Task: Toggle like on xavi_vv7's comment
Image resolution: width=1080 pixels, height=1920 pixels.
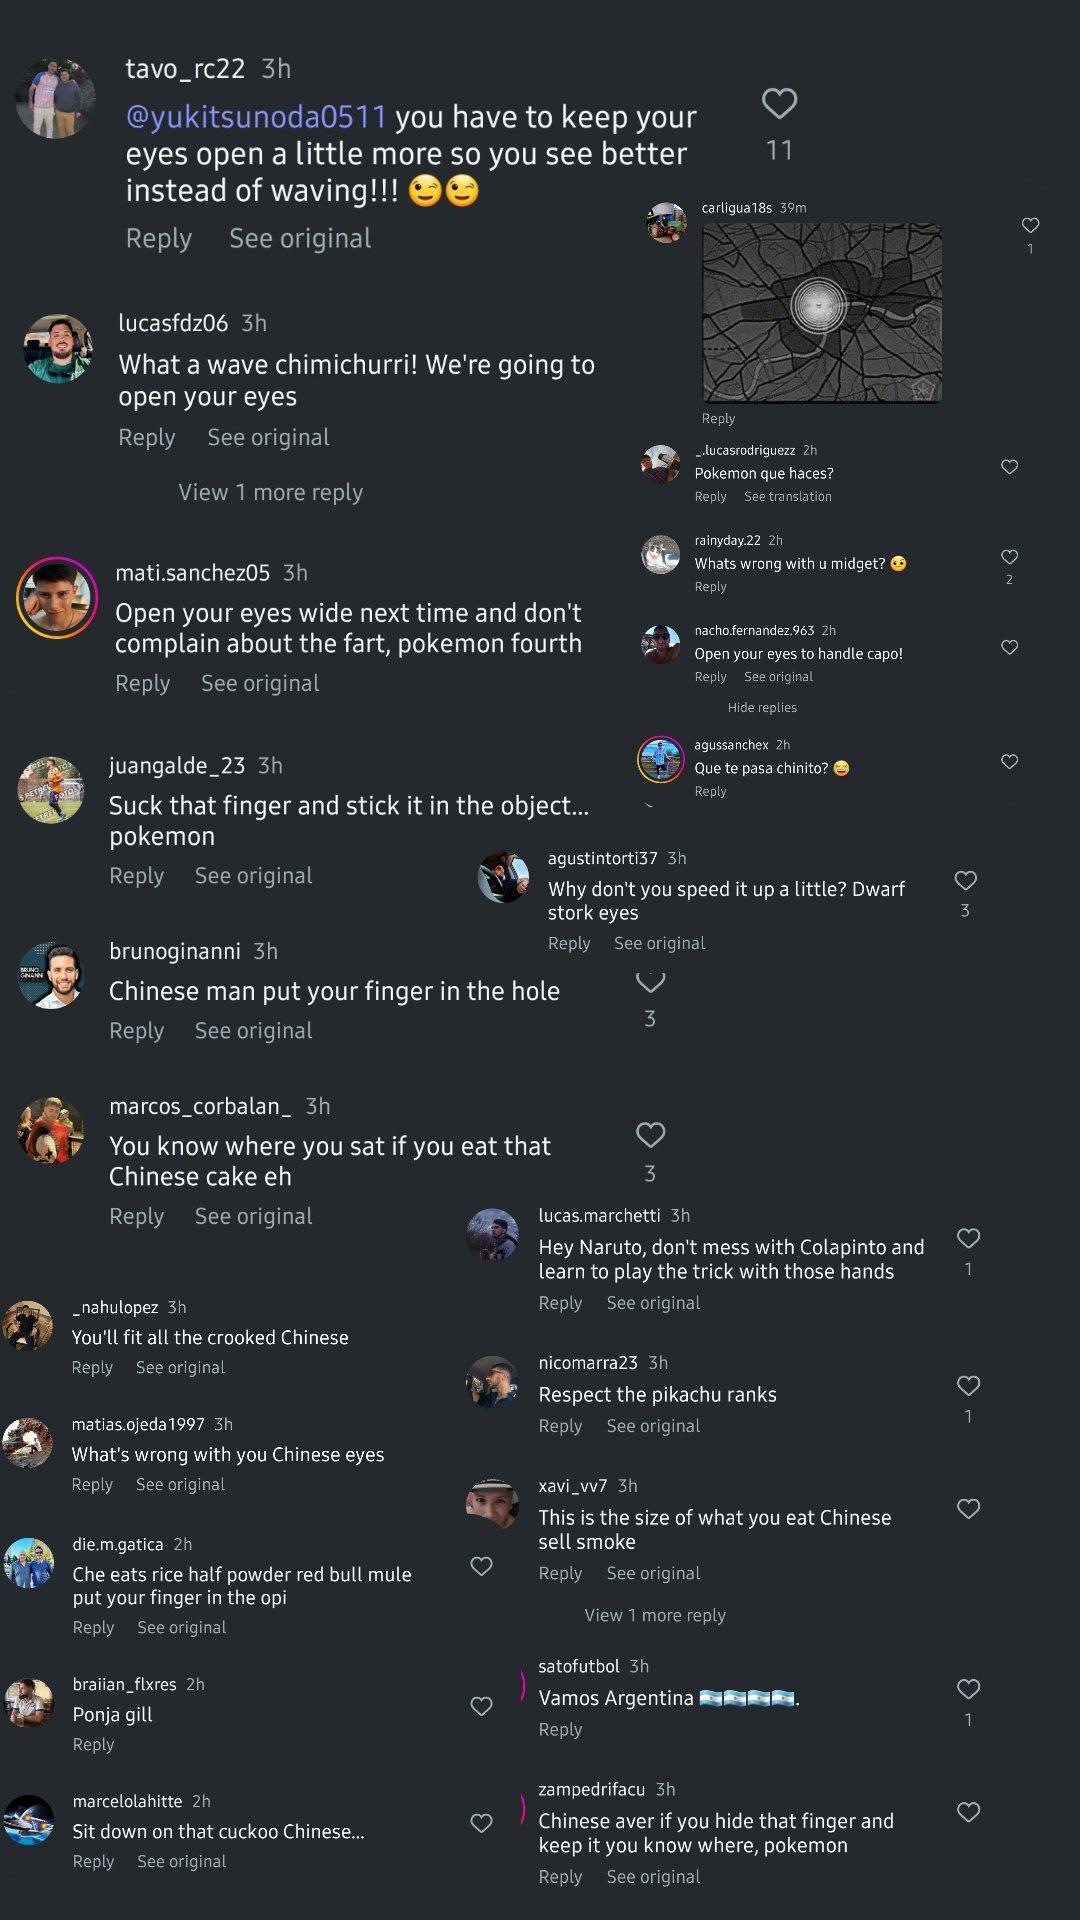Action: click(968, 1509)
